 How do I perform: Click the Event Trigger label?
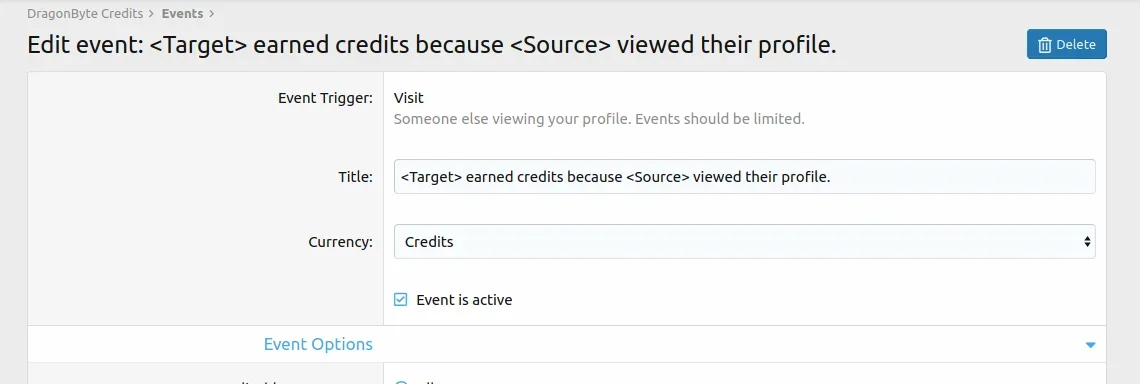point(326,97)
